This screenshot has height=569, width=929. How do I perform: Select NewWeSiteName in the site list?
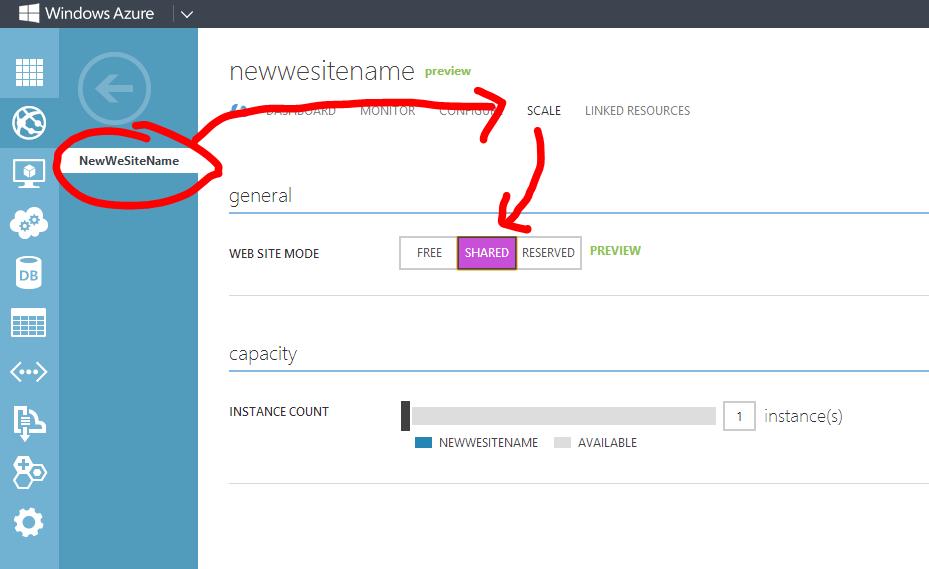(x=129, y=161)
